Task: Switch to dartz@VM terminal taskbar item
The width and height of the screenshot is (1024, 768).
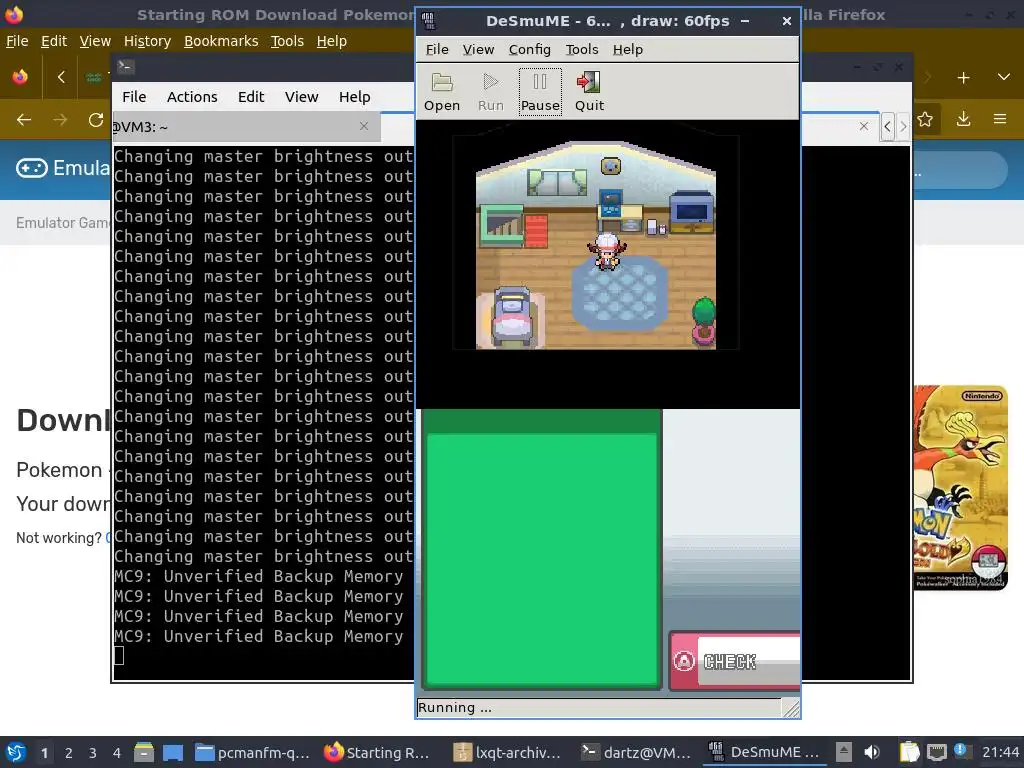Action: click(636, 752)
